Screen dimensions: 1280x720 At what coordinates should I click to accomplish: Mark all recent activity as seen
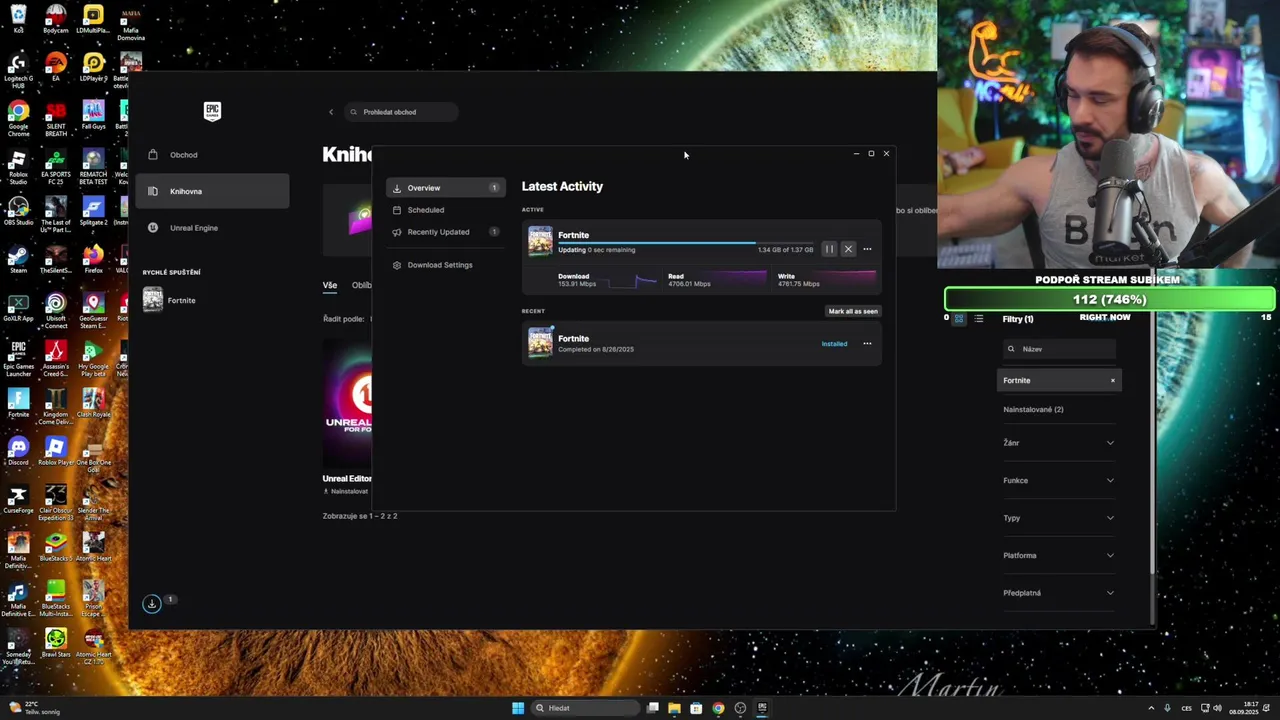[x=853, y=311]
